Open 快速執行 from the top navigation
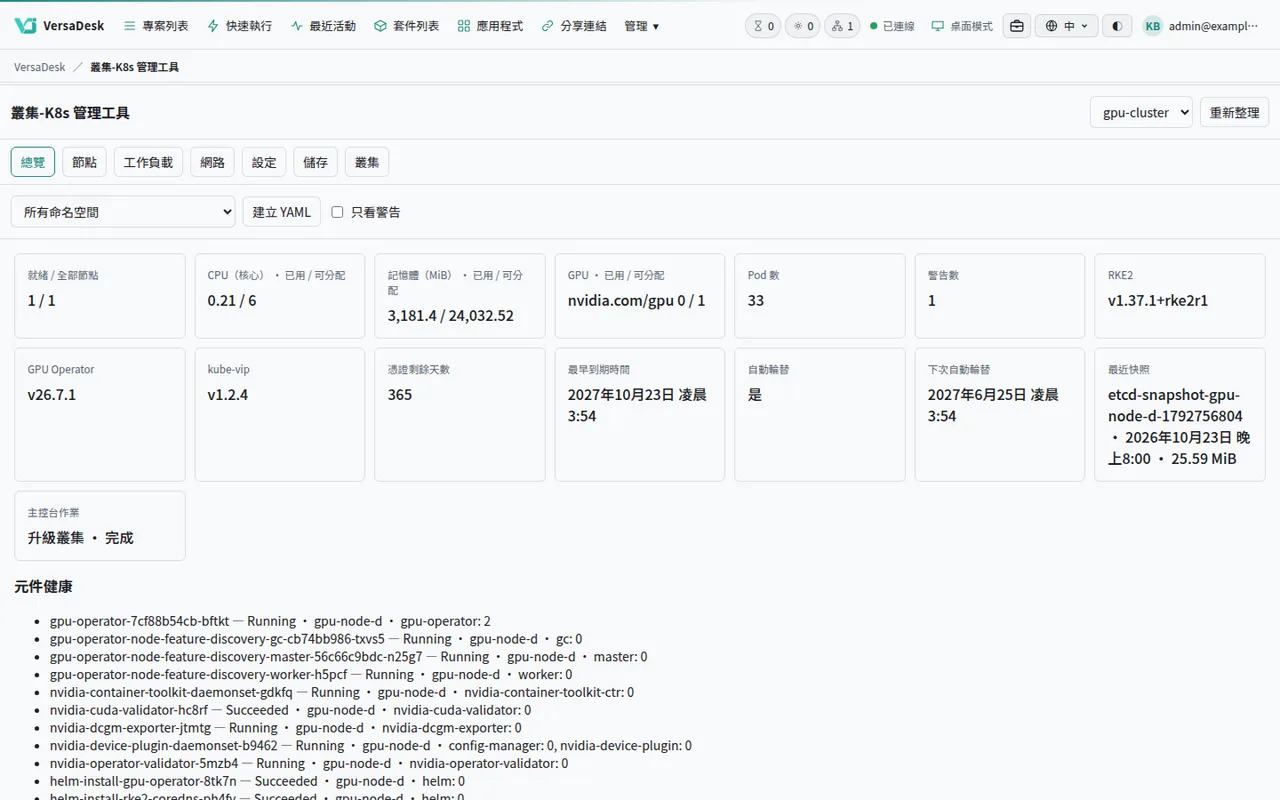Viewport: 1280px width, 800px height. (x=239, y=26)
